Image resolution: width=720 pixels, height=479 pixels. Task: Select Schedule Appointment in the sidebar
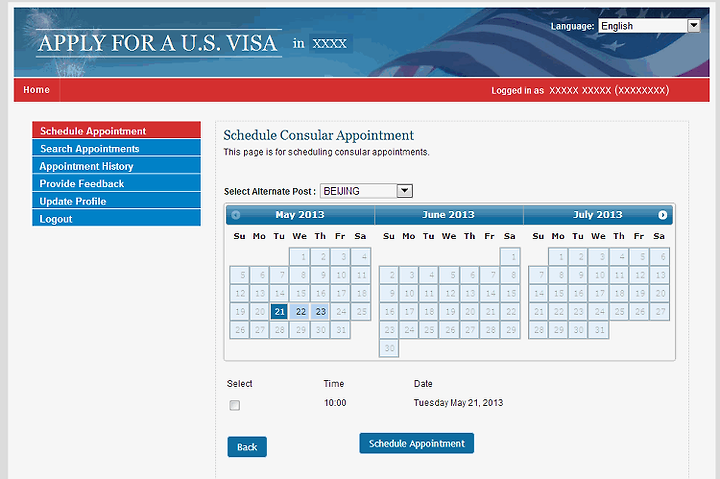tap(117, 130)
